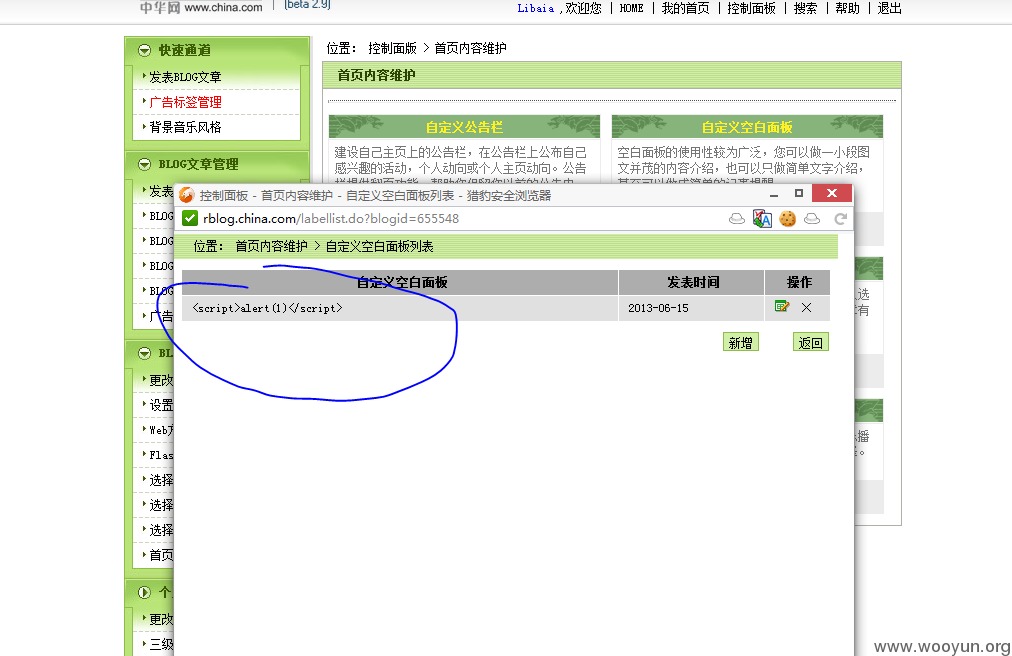1012x656 pixels.
Task: Open 我的首页 in top navigation
Action: click(685, 8)
